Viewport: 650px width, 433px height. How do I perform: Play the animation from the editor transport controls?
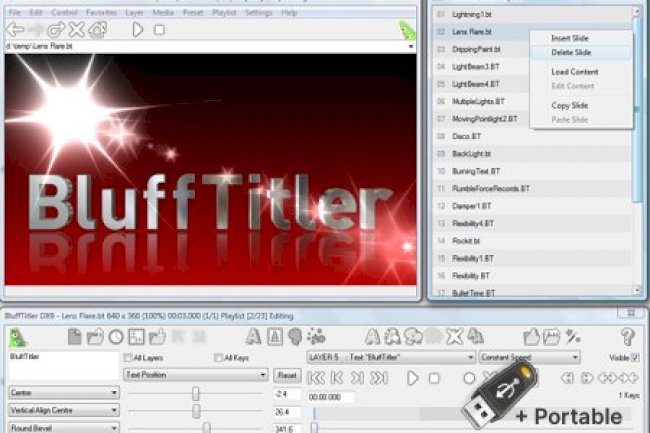click(412, 378)
